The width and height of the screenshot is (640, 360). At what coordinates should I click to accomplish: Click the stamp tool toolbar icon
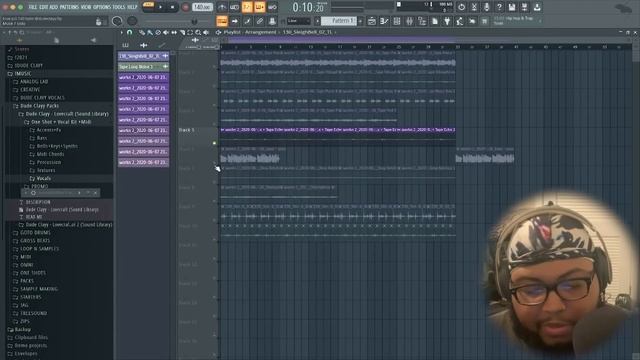[x=272, y=21]
